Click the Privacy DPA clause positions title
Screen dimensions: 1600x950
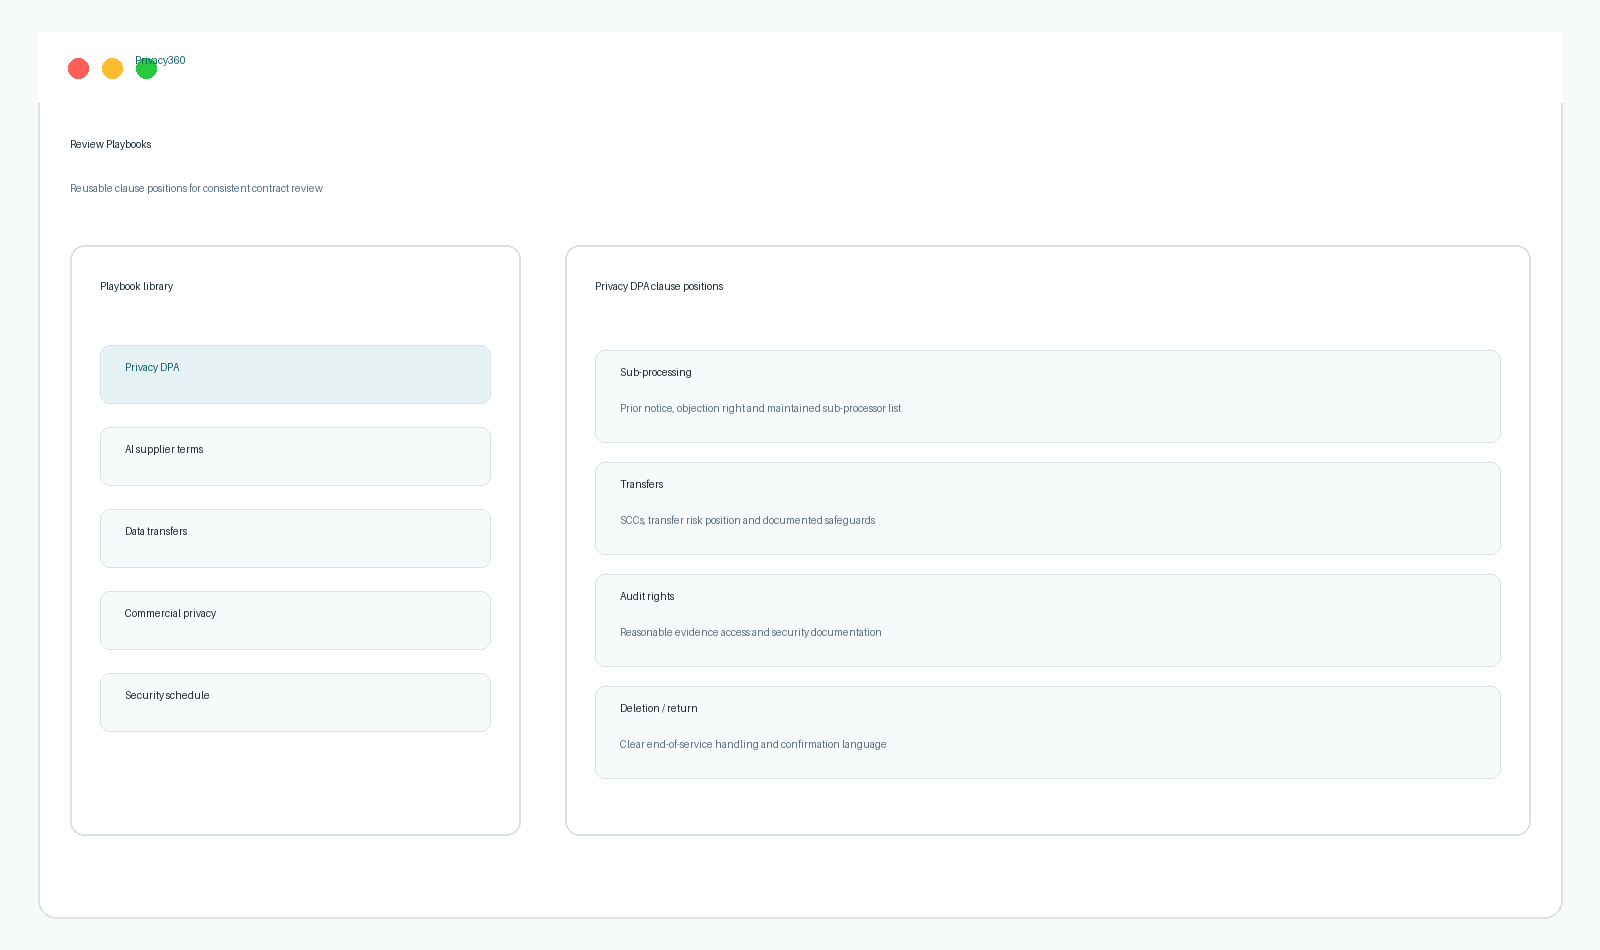(x=659, y=286)
